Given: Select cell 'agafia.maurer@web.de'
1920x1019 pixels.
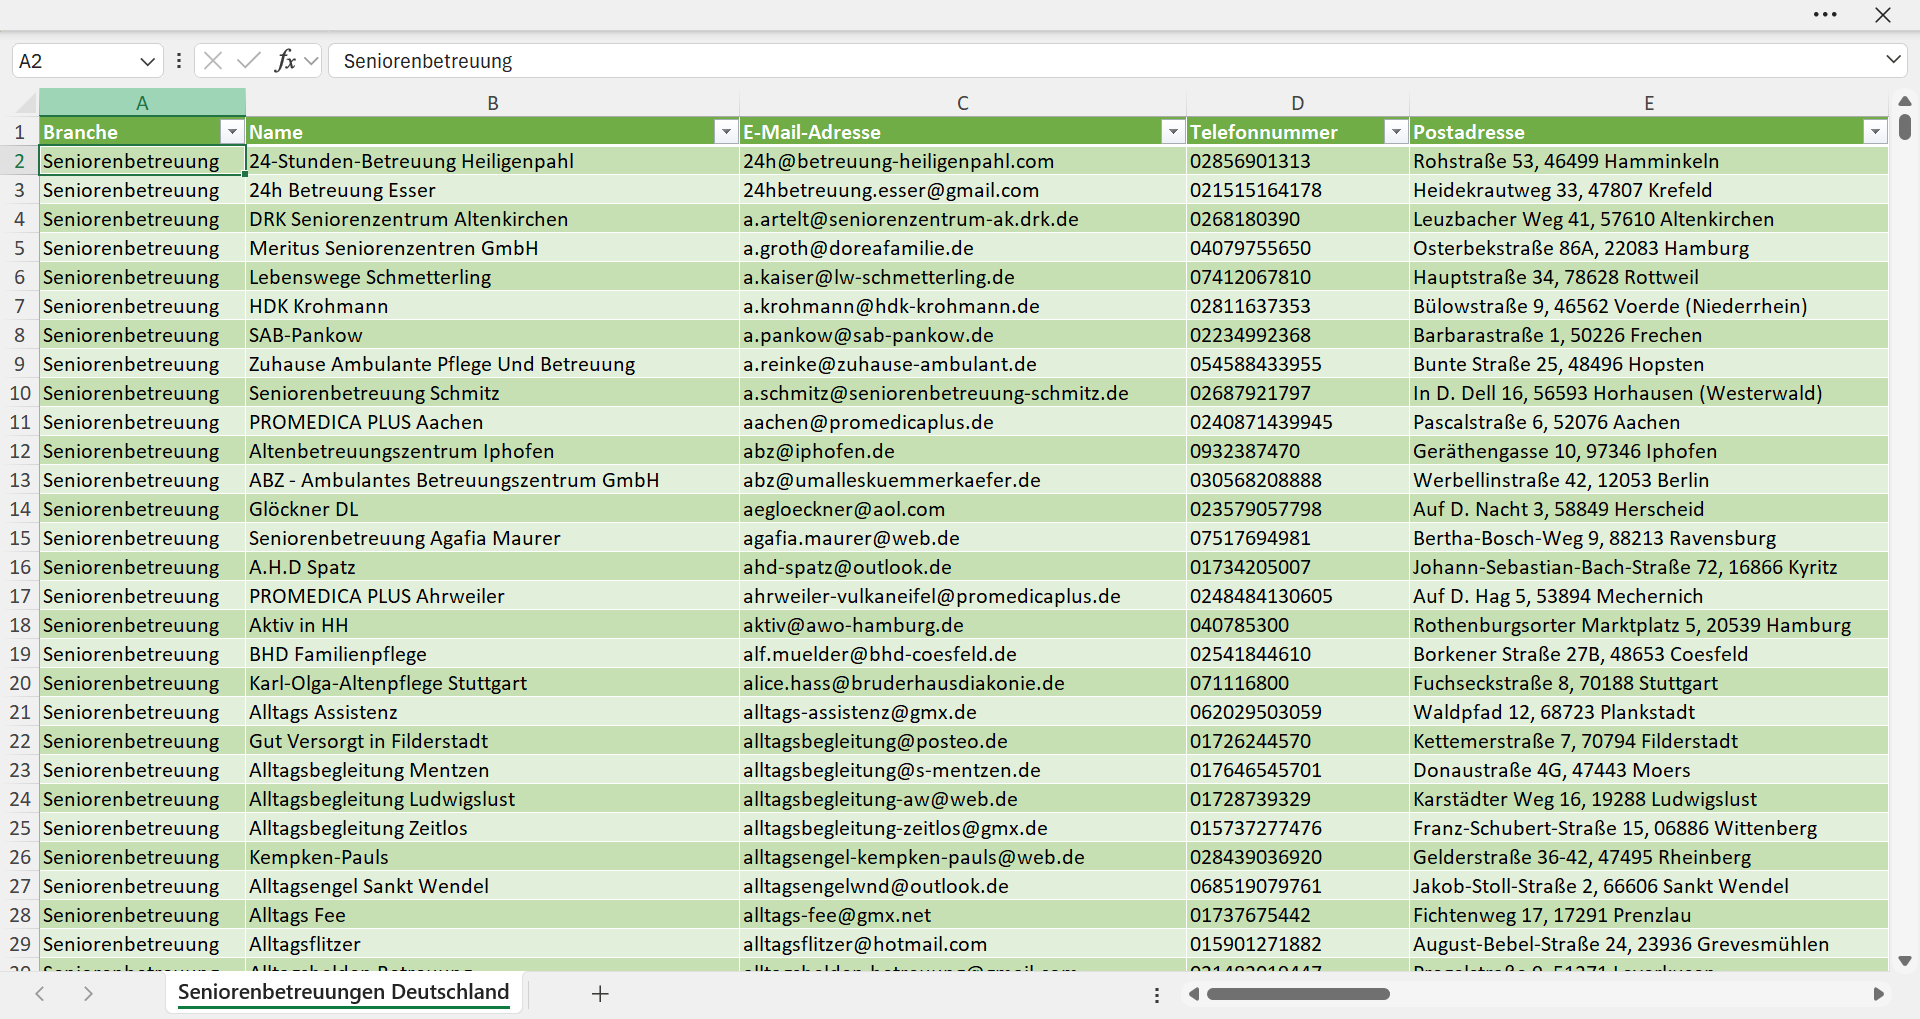Looking at the screenshot, I should [x=963, y=538].
